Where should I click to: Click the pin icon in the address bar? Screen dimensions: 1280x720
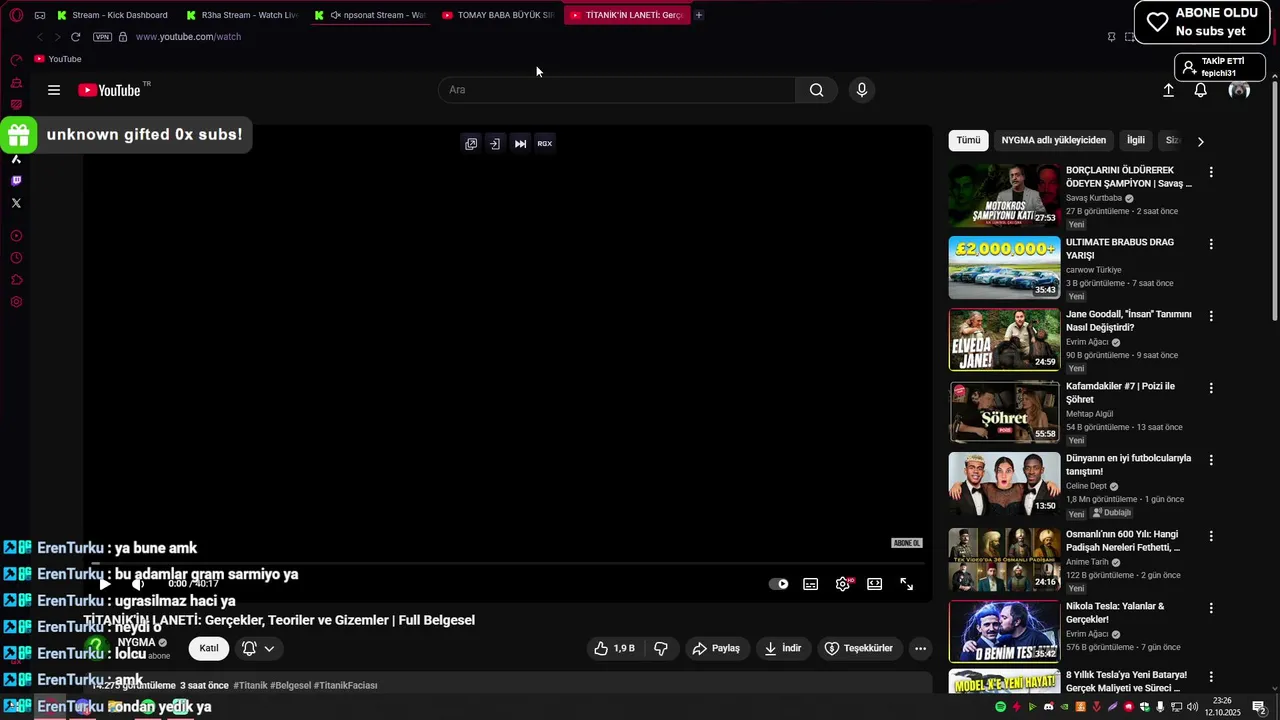click(1111, 37)
